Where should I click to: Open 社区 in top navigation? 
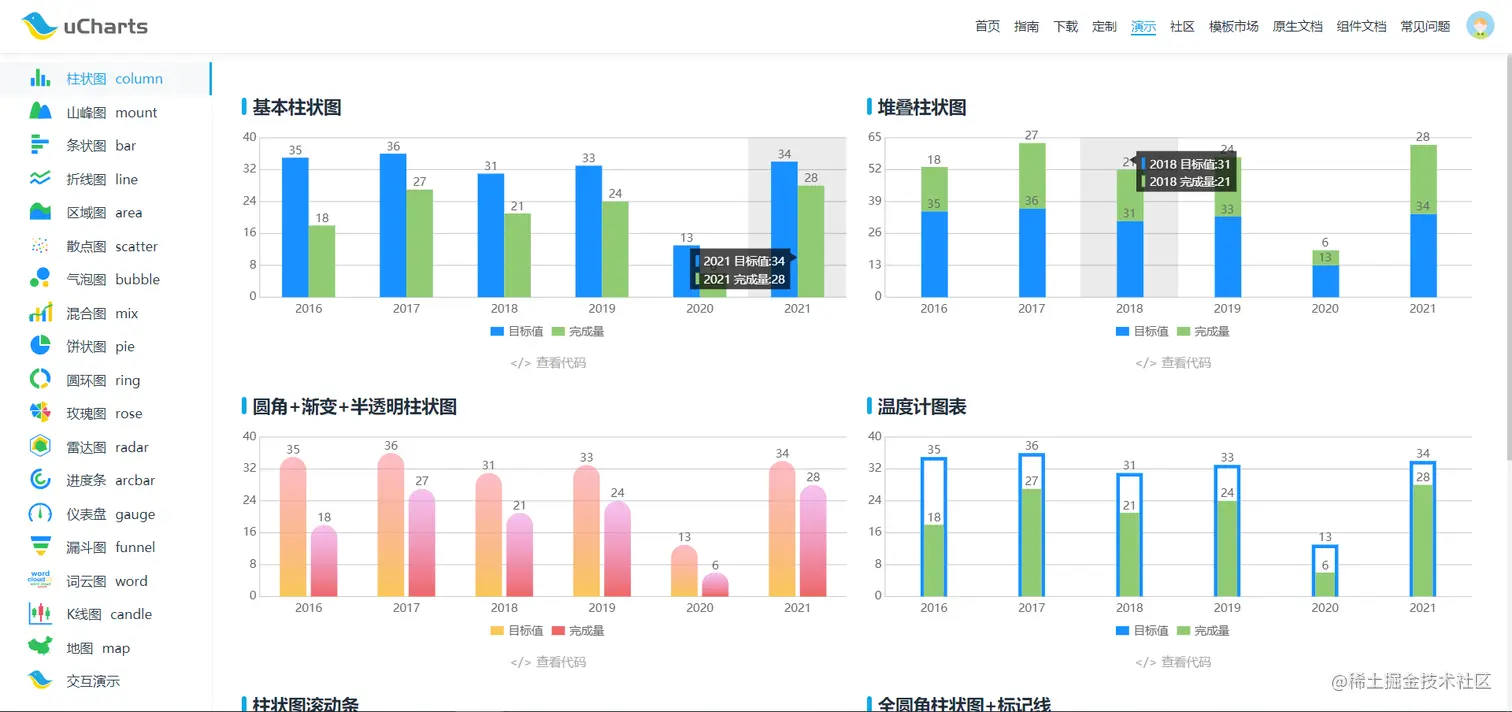[1182, 26]
